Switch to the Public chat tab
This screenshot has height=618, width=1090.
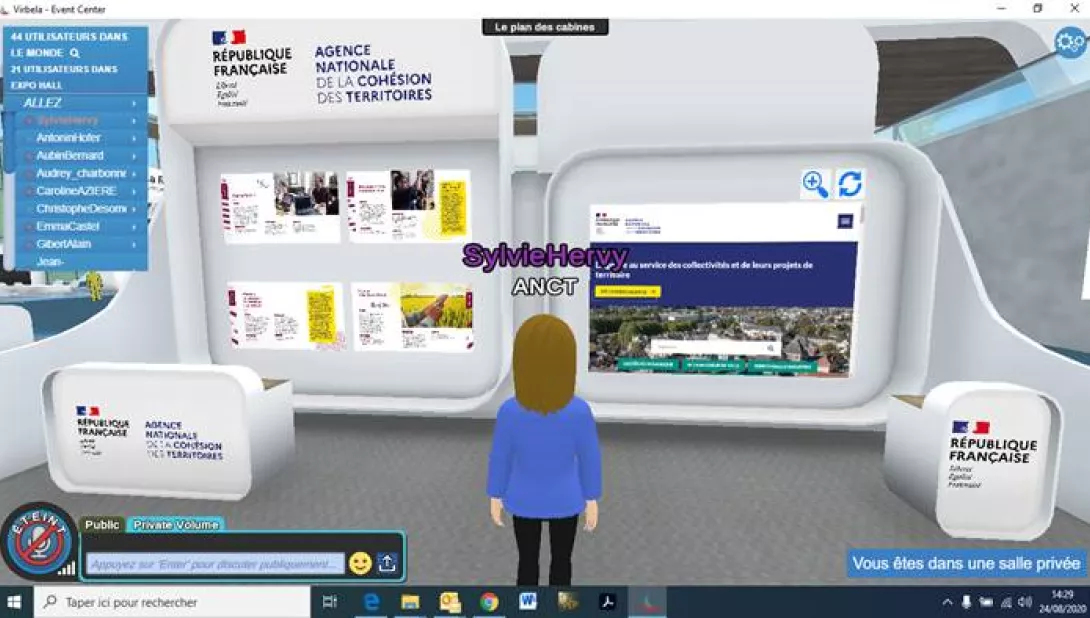point(102,525)
